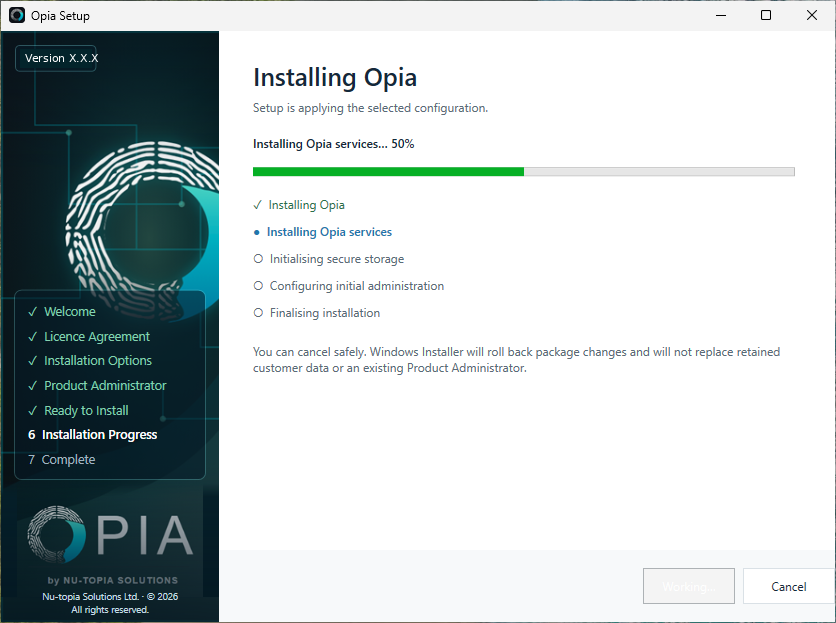
Task: Click the OPIA logo at sidebar bottom
Action: point(110,534)
